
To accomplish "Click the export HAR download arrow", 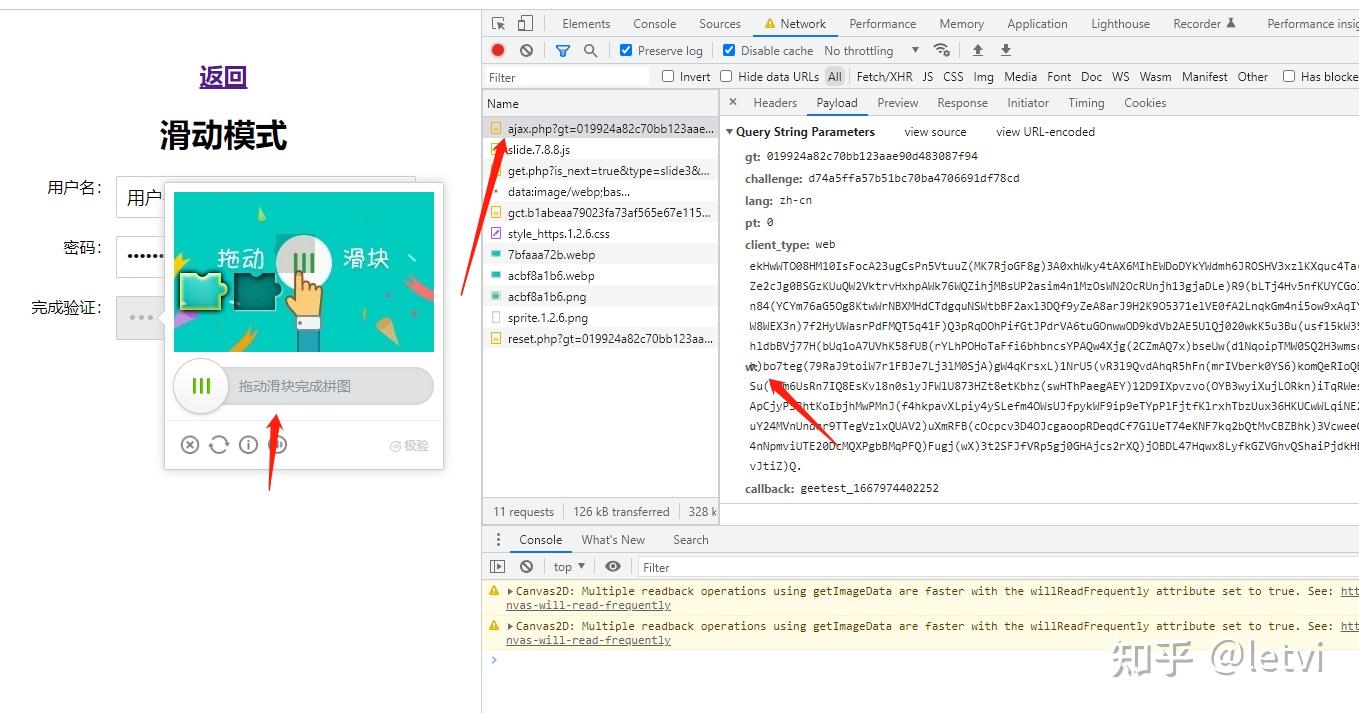I will click(x=1006, y=50).
